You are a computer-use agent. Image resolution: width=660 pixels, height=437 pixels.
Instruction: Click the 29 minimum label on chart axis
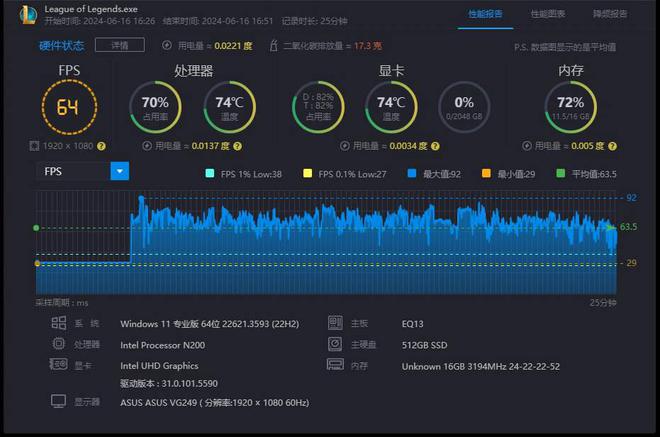click(x=631, y=263)
